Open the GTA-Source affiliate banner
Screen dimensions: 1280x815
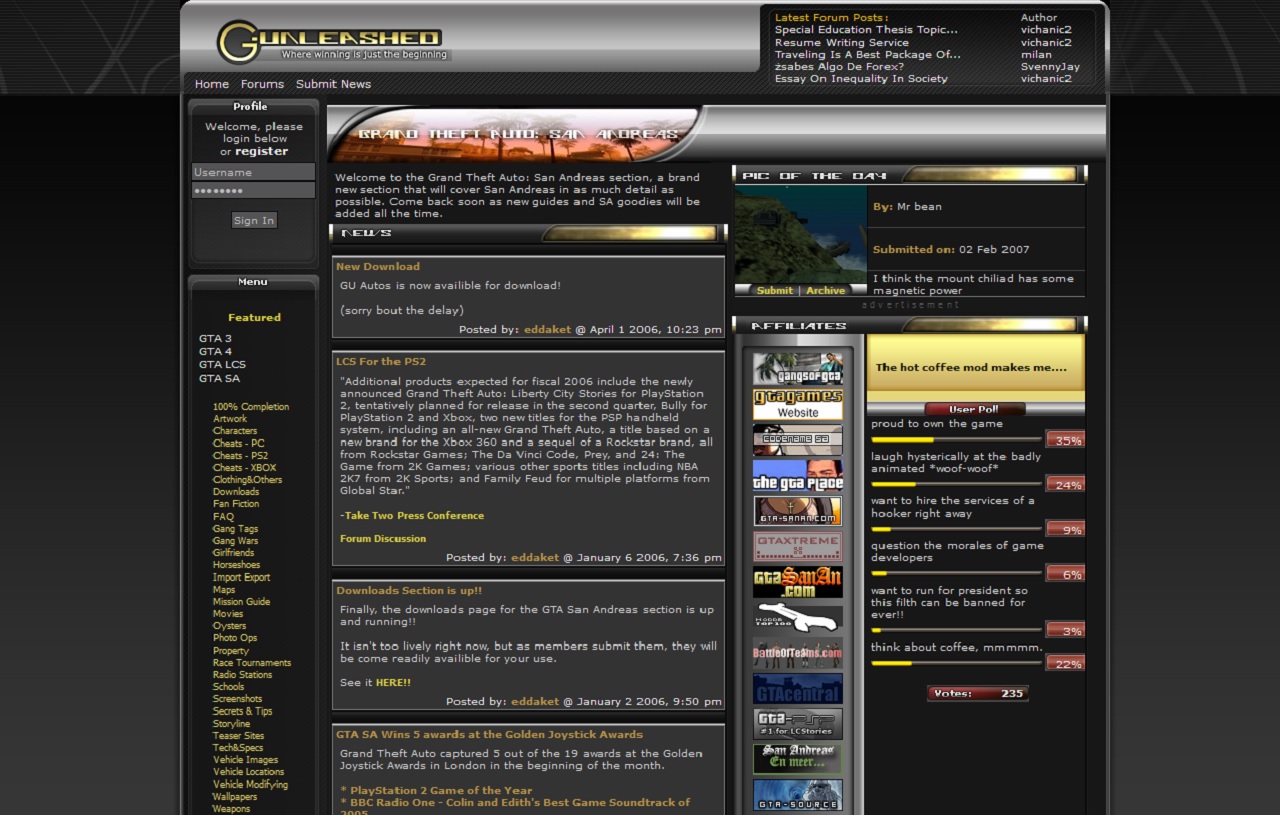point(797,795)
